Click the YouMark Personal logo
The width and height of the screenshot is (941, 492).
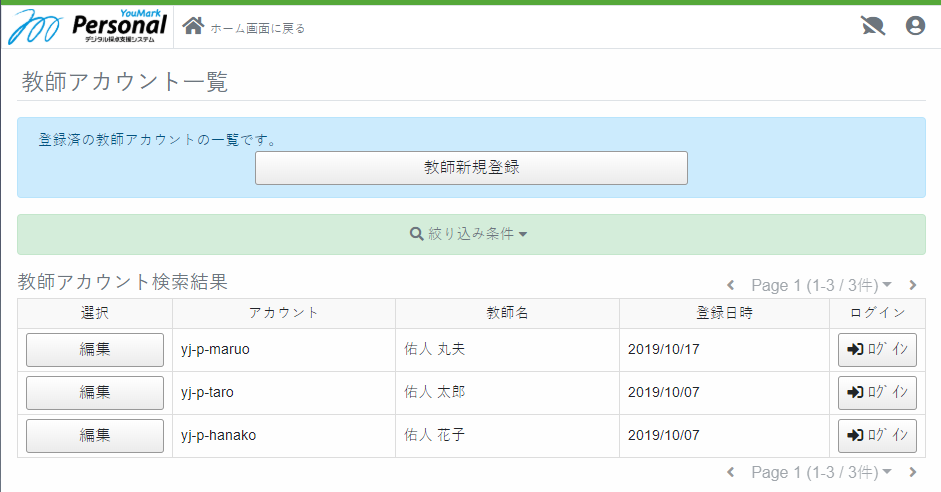88,26
